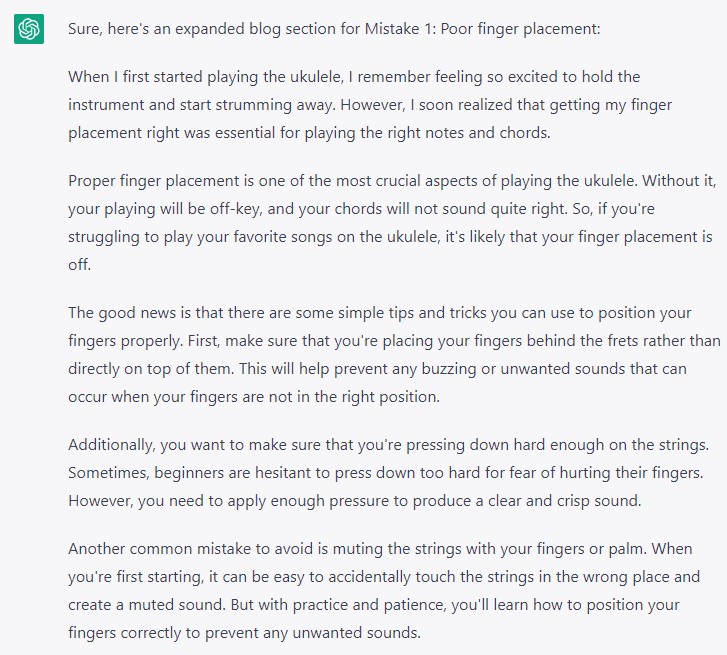Click the sentence about placing fingers behind frets
727x655 pixels.
click(394, 355)
